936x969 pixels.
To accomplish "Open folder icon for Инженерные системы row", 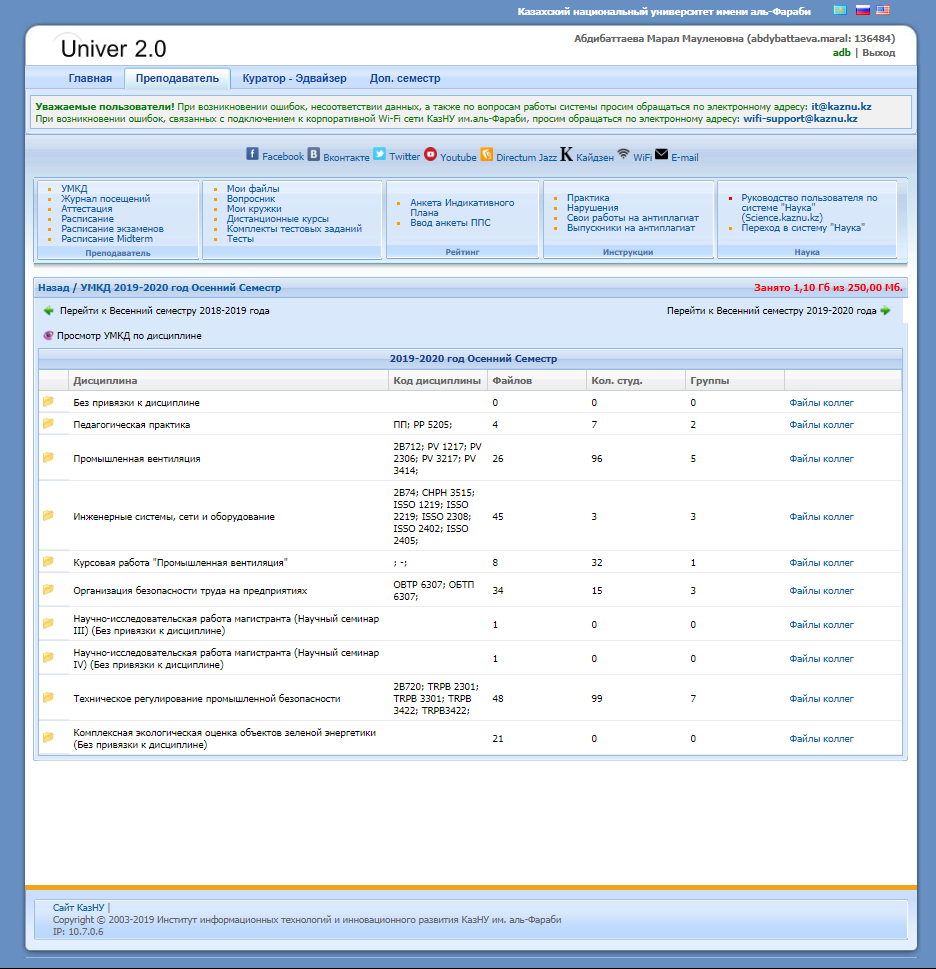I will (x=48, y=515).
